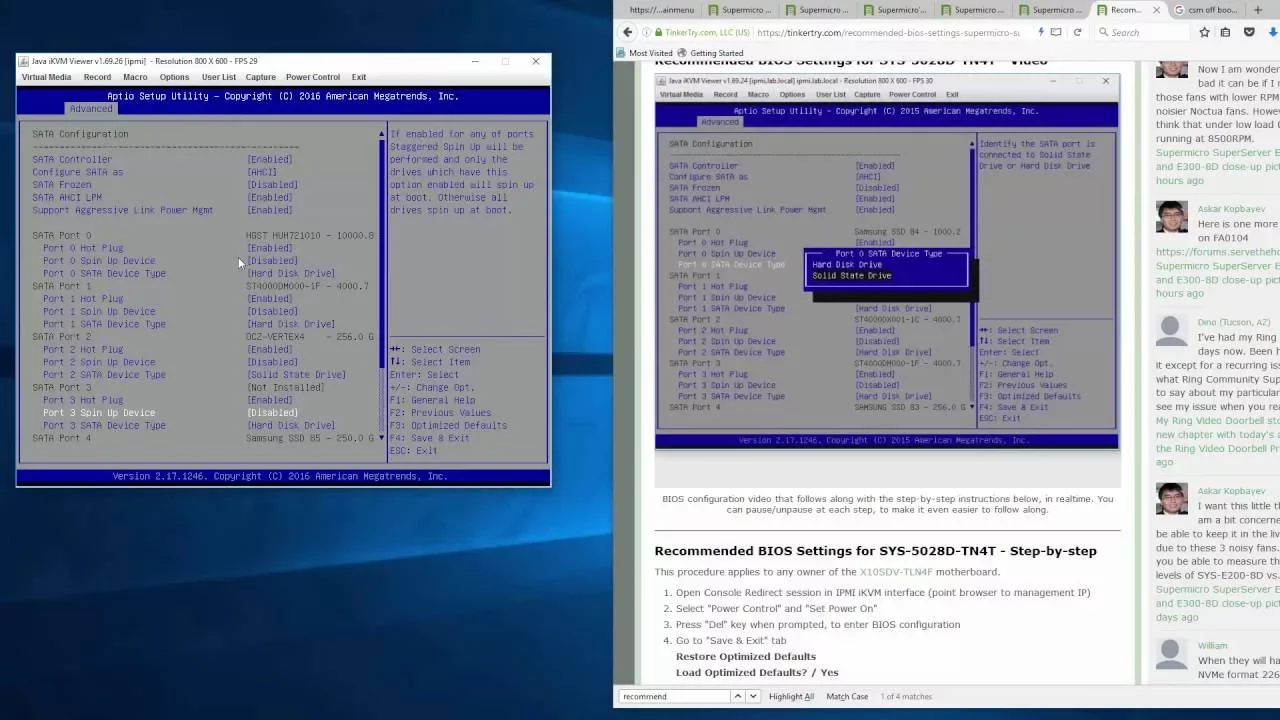This screenshot has width=1280, height=720.
Task: Open the Macro menu in iKVM Viewer
Action: tap(135, 77)
